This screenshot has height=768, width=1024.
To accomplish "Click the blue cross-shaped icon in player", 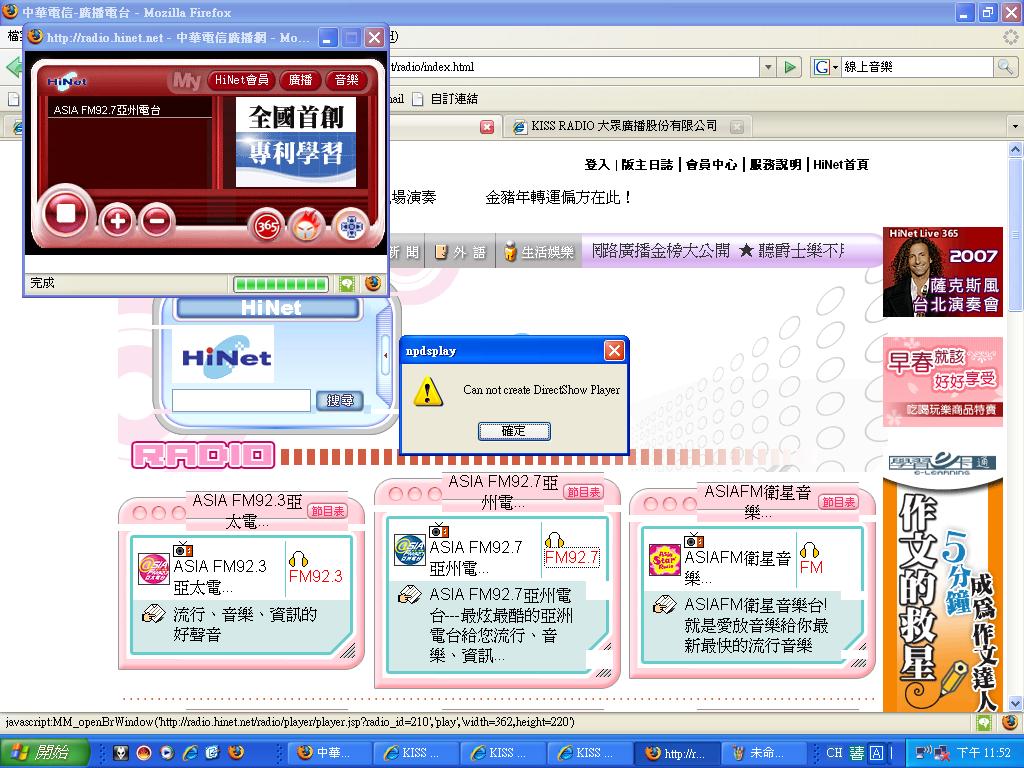I will [351, 226].
